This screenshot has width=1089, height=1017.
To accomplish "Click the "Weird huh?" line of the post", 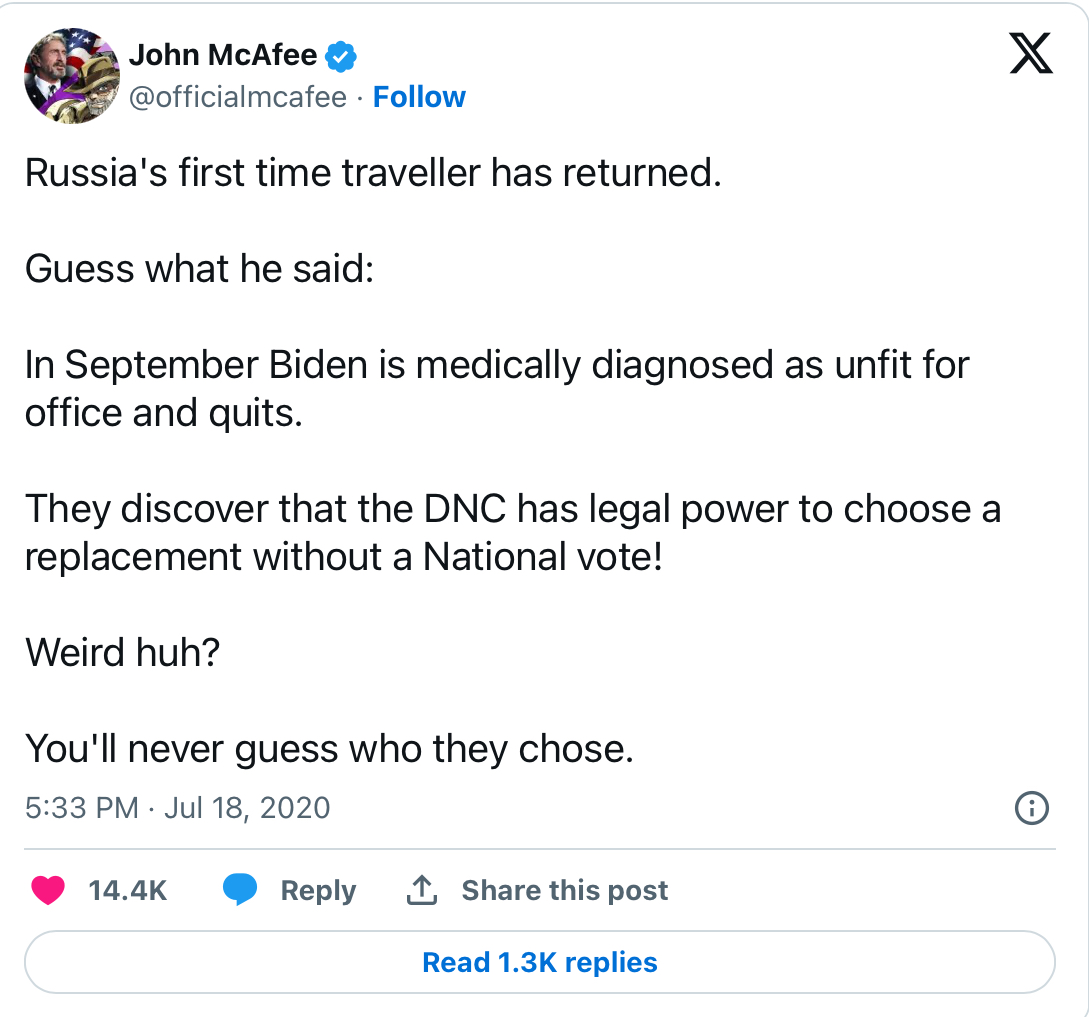I will point(122,652).
